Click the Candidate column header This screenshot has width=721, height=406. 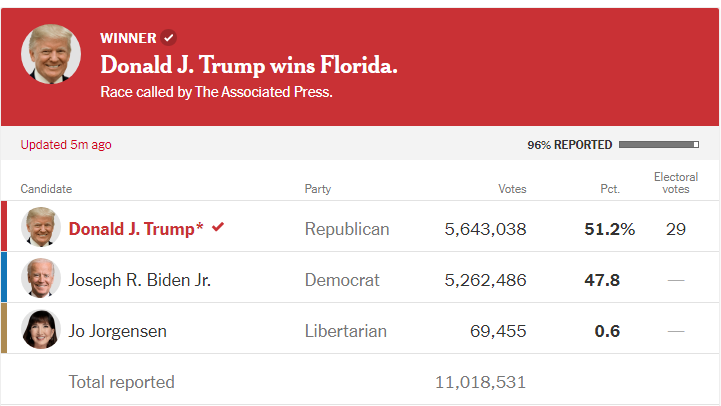(x=46, y=189)
